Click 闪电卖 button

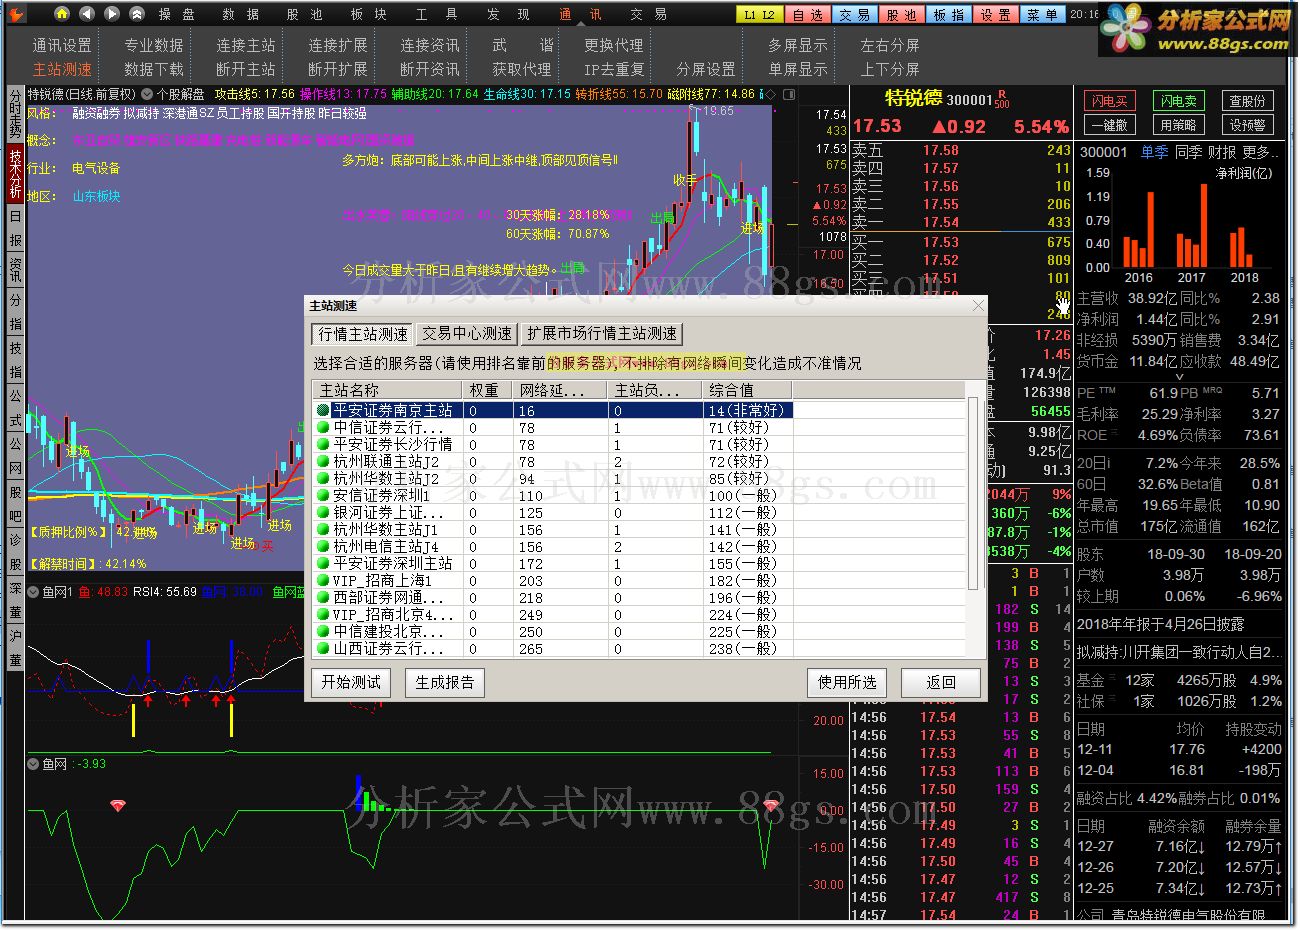pos(1178,101)
